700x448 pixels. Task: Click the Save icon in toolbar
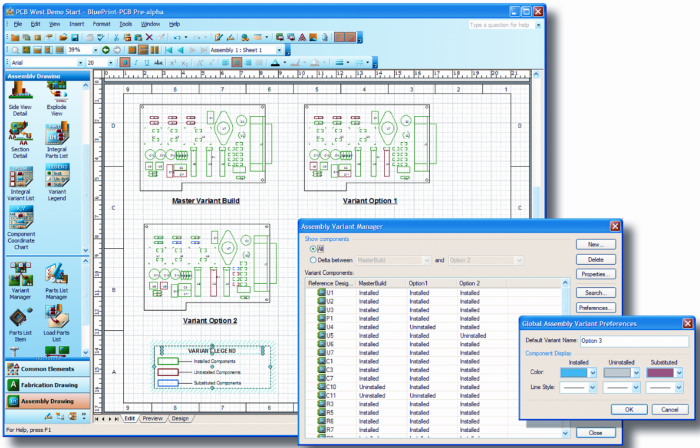[x=75, y=37]
